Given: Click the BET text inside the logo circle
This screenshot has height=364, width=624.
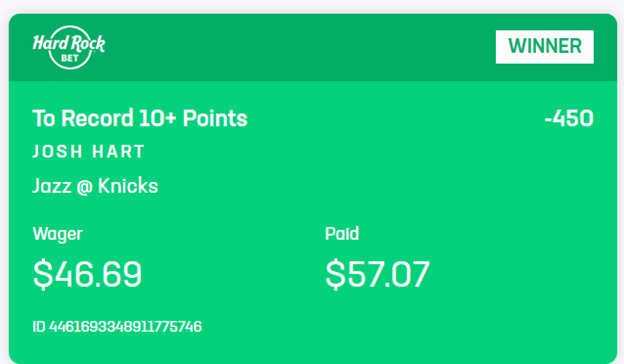Looking at the screenshot, I should tap(70, 58).
